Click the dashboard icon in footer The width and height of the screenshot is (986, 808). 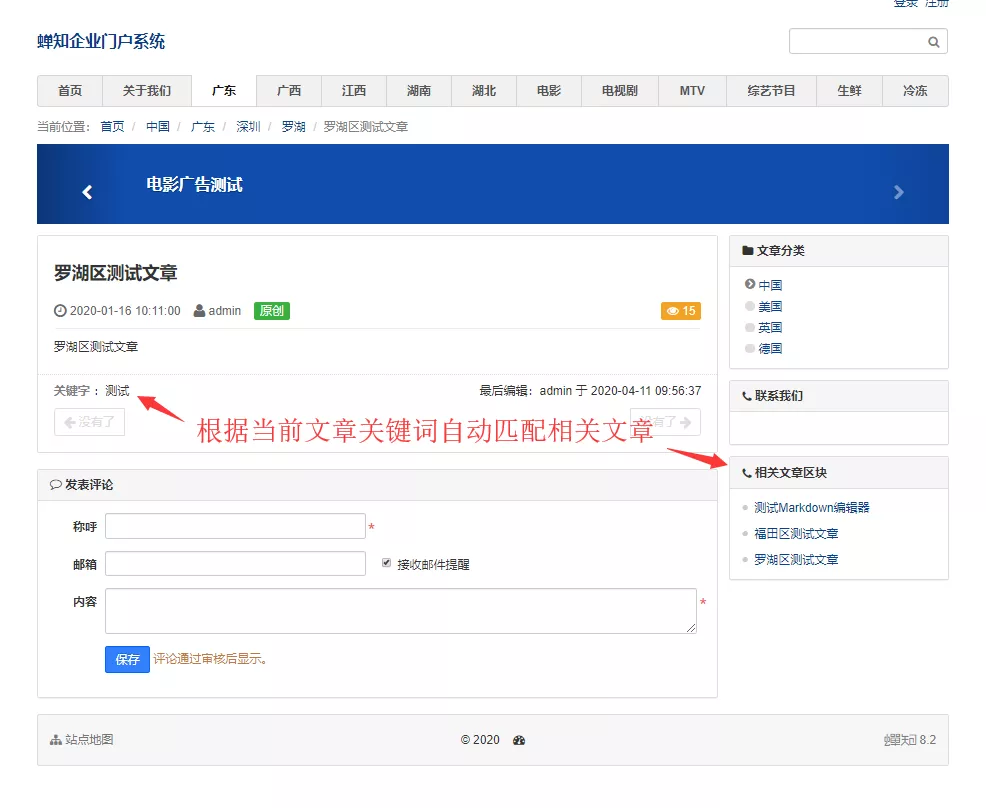518,740
